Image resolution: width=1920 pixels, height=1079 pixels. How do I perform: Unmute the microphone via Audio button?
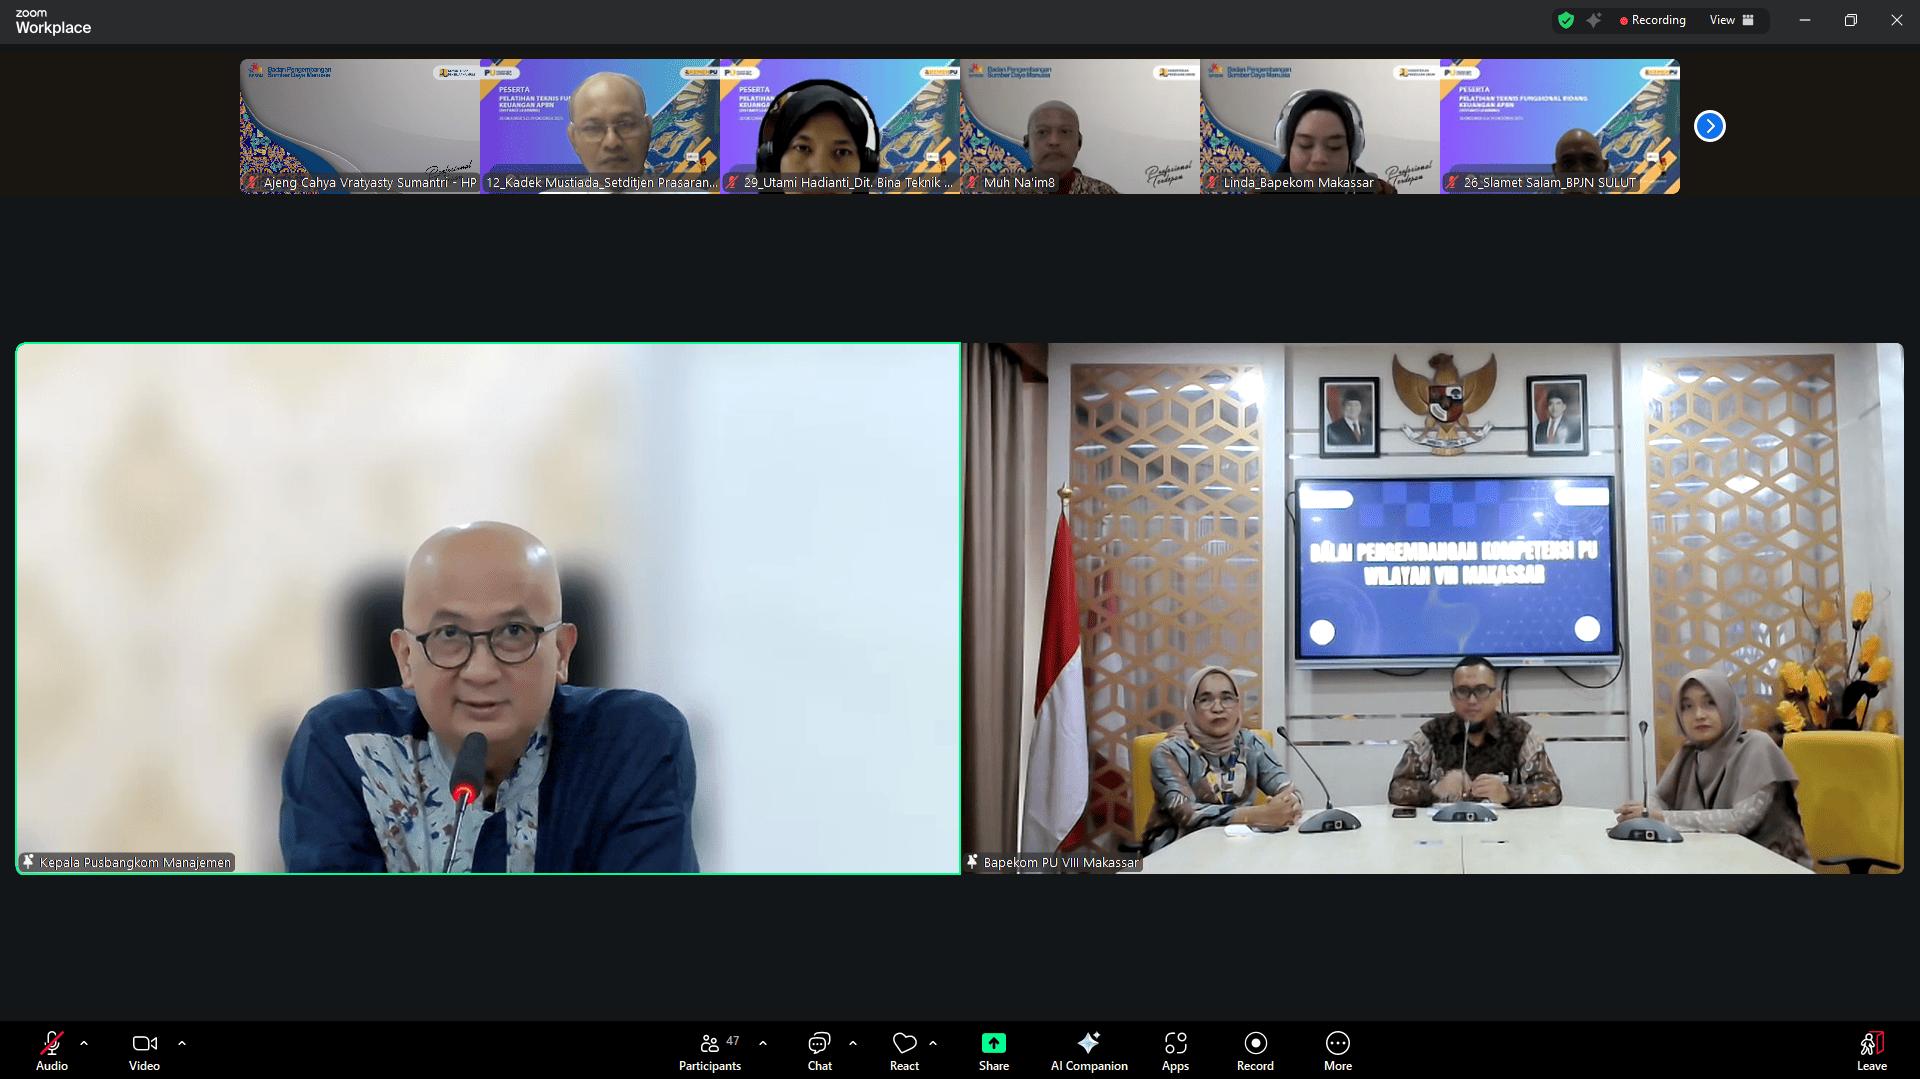52,1050
